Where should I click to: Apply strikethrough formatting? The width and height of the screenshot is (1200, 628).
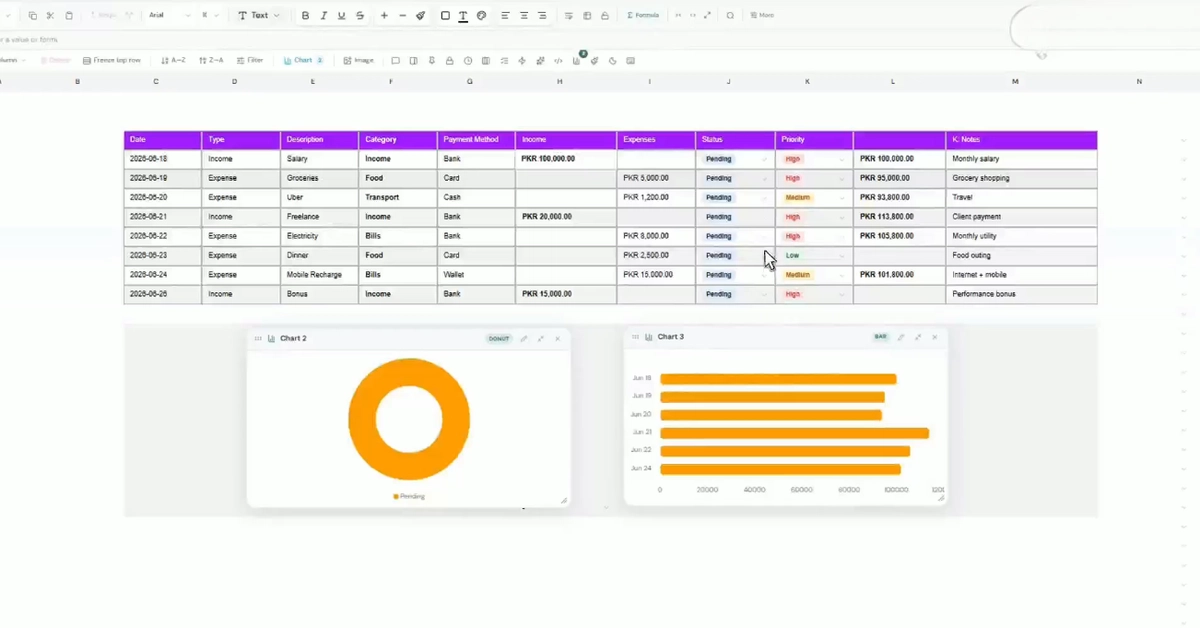[360, 16]
